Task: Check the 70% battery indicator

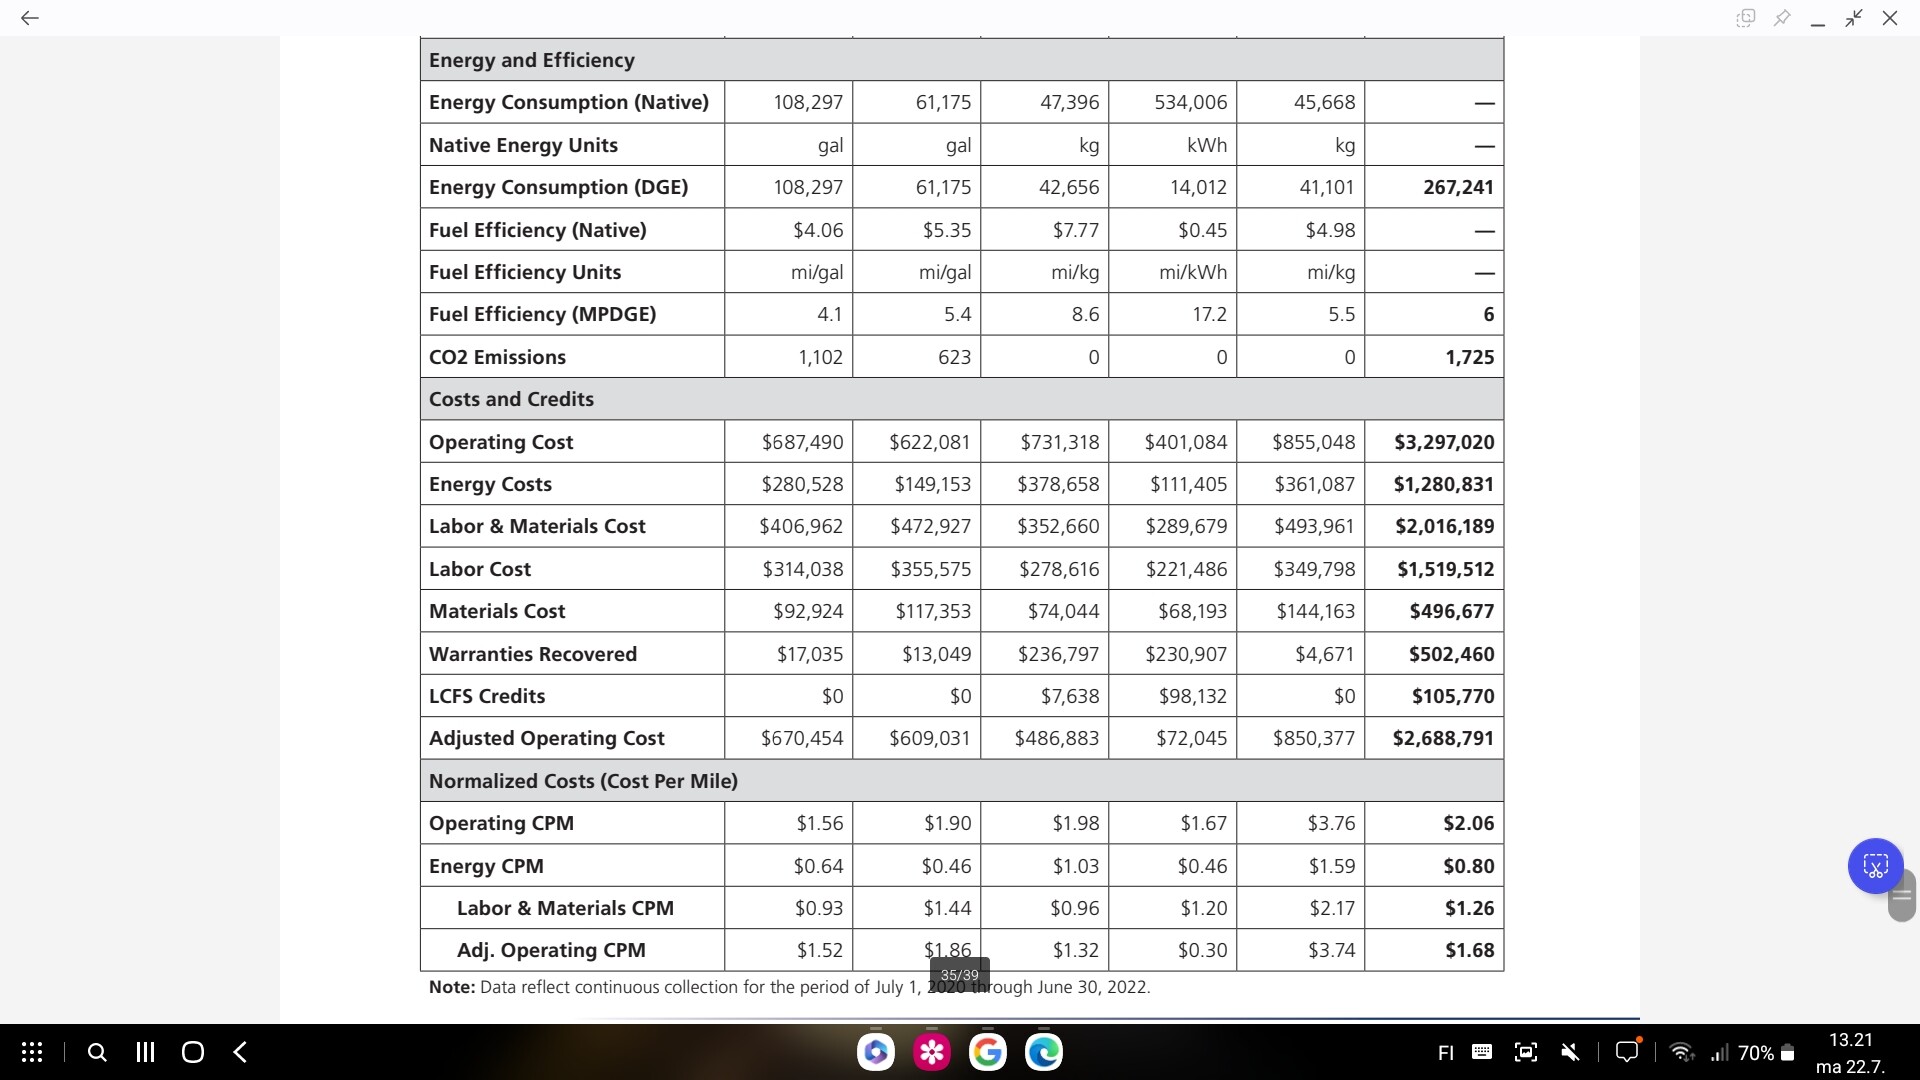Action: 1766,1053
